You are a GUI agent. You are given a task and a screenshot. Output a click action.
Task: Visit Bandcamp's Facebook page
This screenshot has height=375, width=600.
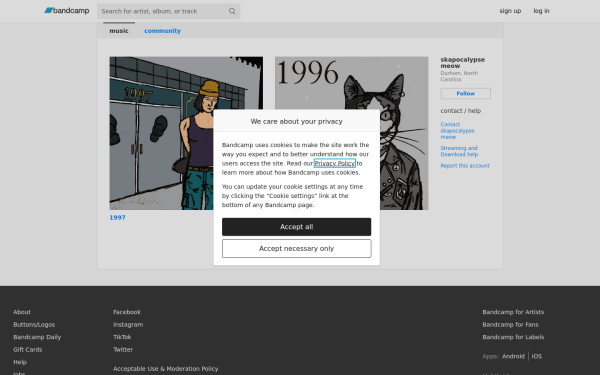(x=127, y=312)
